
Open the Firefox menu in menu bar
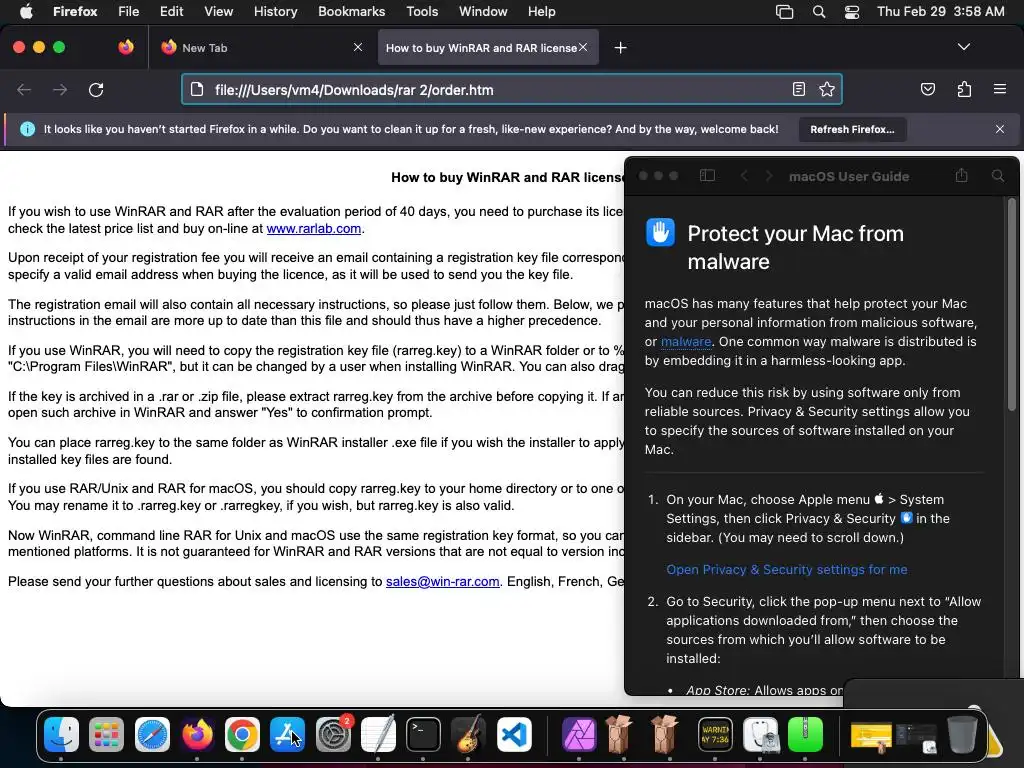pos(75,12)
